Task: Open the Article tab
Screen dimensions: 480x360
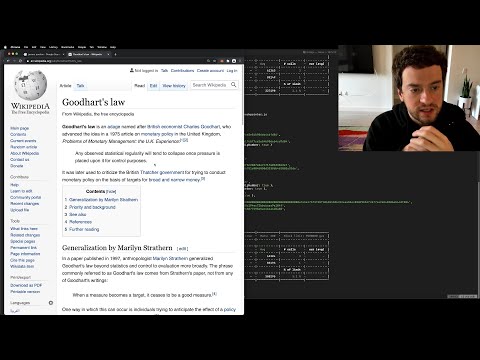Action: 65,86
